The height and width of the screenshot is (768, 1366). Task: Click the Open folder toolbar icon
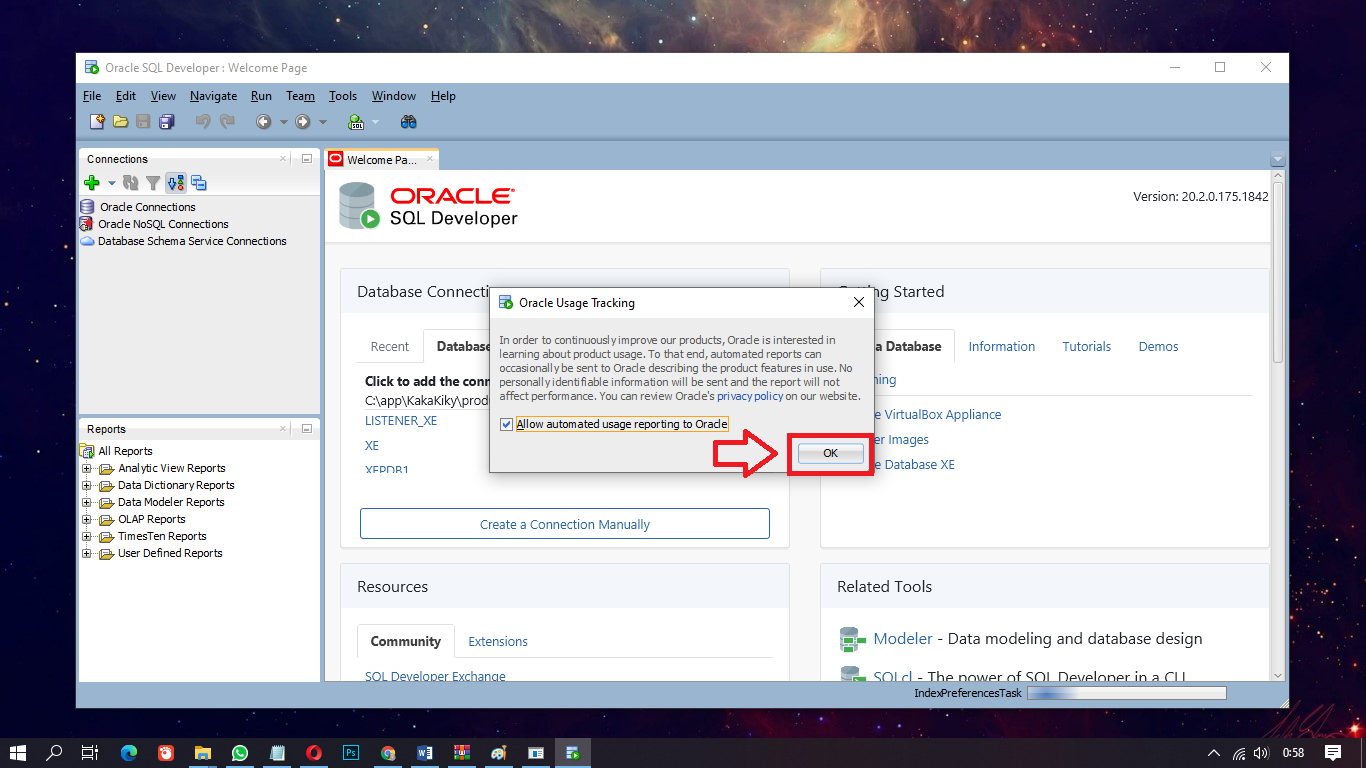pyautogui.click(x=120, y=122)
